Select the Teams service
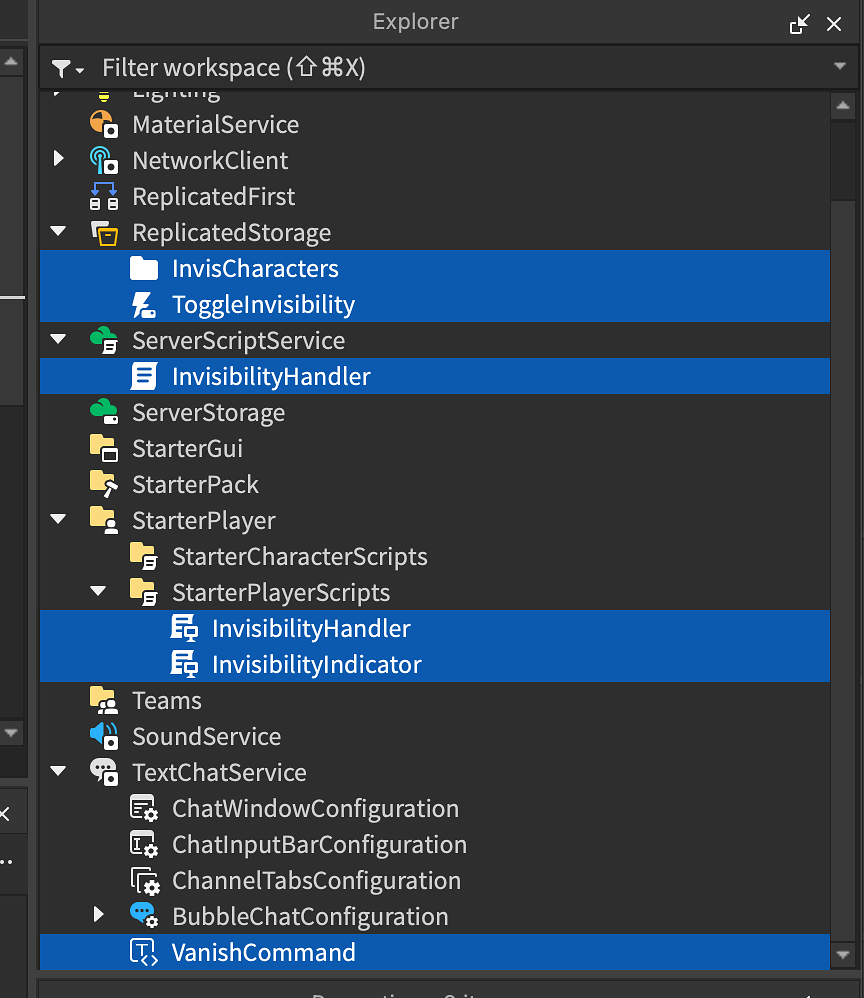Screen dimensions: 864x998 click(166, 700)
